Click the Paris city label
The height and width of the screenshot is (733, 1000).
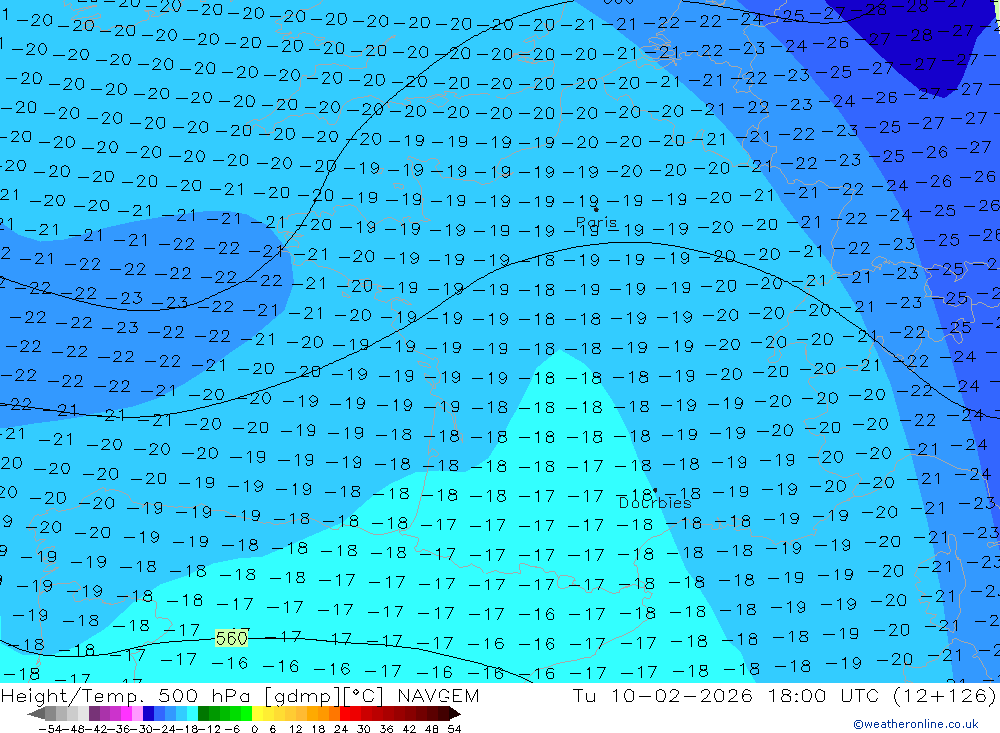[x=596, y=223]
